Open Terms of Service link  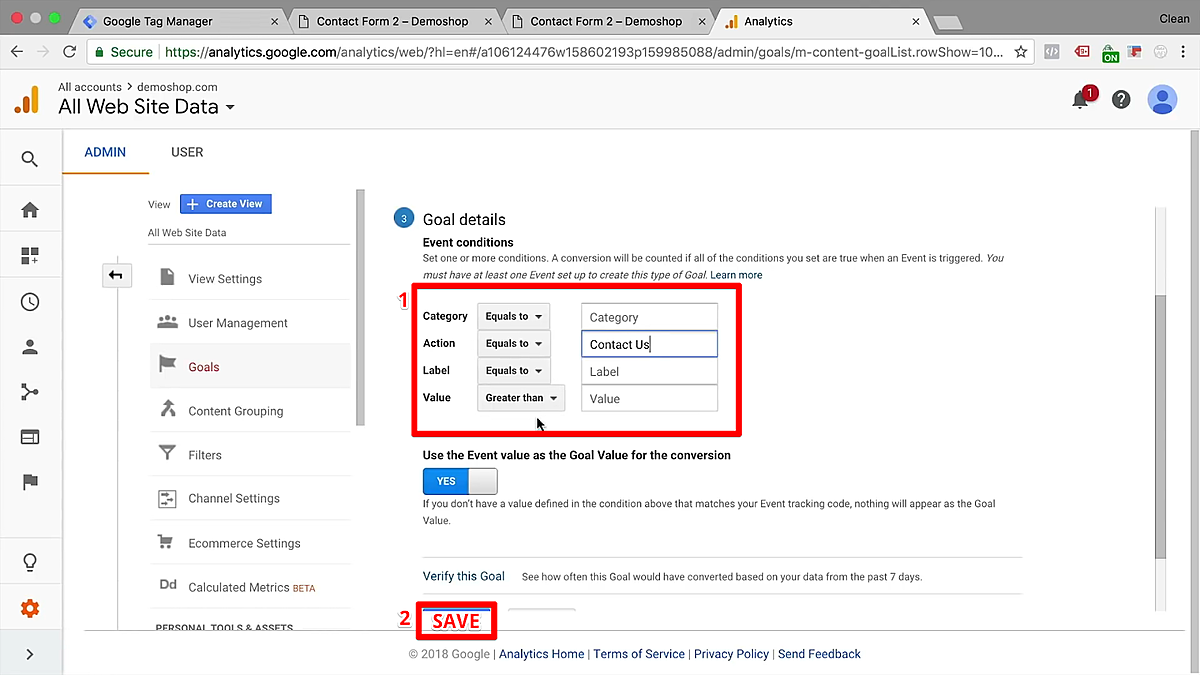point(639,654)
